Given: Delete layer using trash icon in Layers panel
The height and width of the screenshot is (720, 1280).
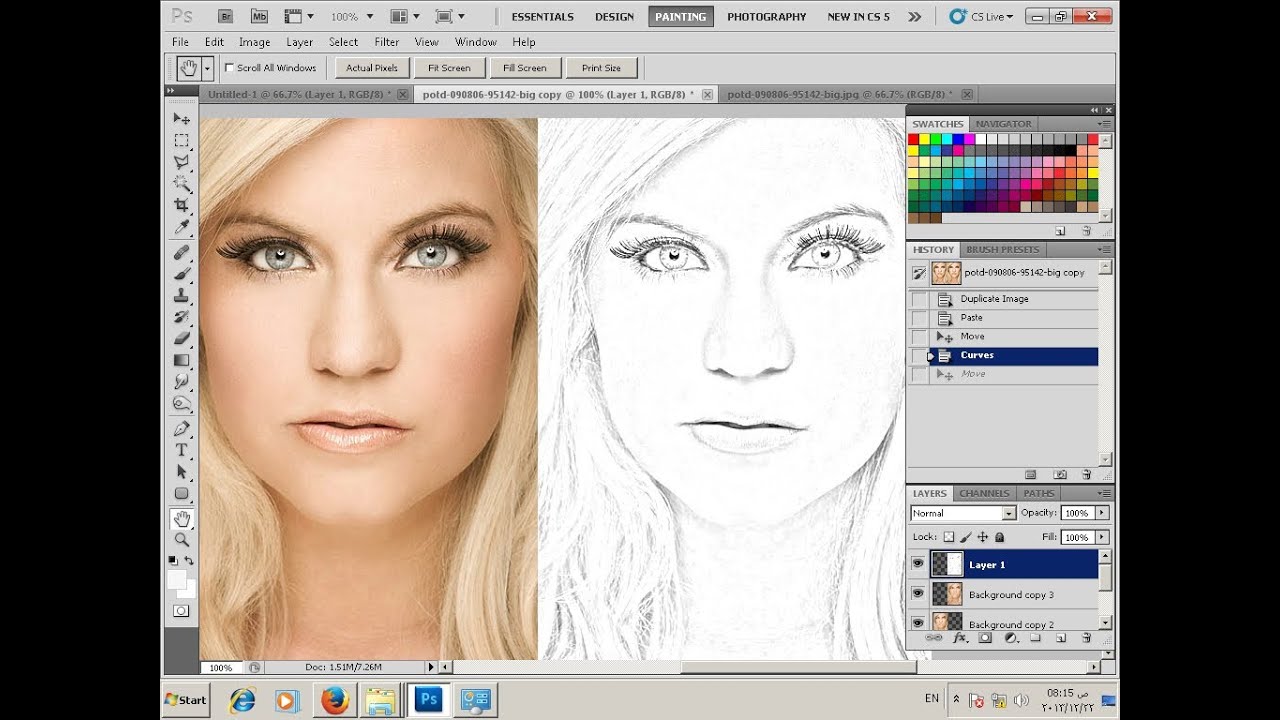Looking at the screenshot, I should [1086, 637].
